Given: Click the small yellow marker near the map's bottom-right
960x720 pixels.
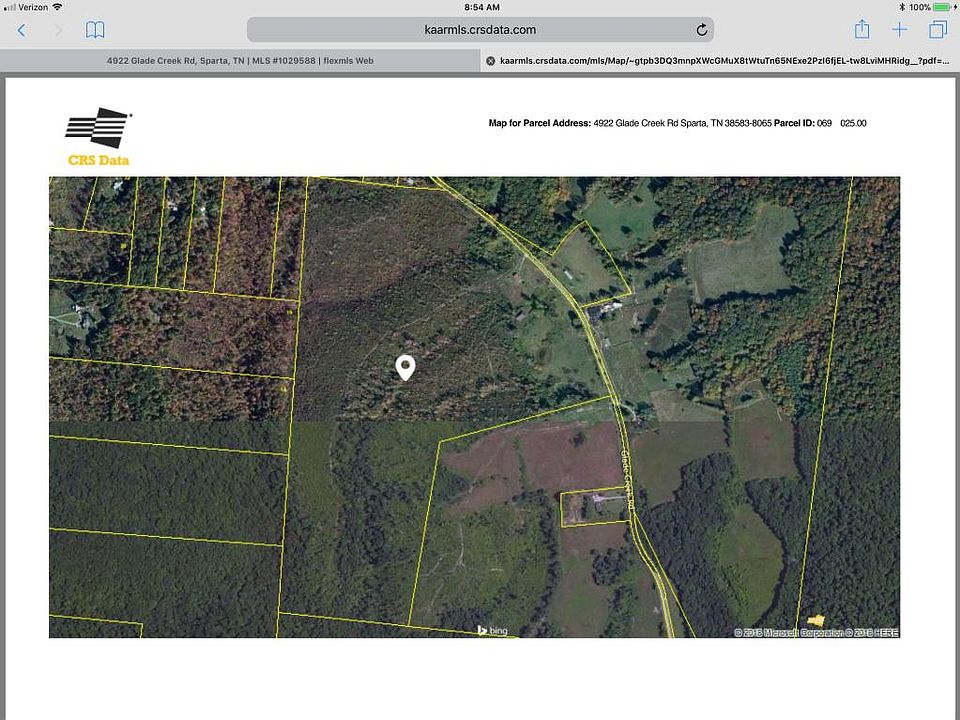Looking at the screenshot, I should [817, 620].
